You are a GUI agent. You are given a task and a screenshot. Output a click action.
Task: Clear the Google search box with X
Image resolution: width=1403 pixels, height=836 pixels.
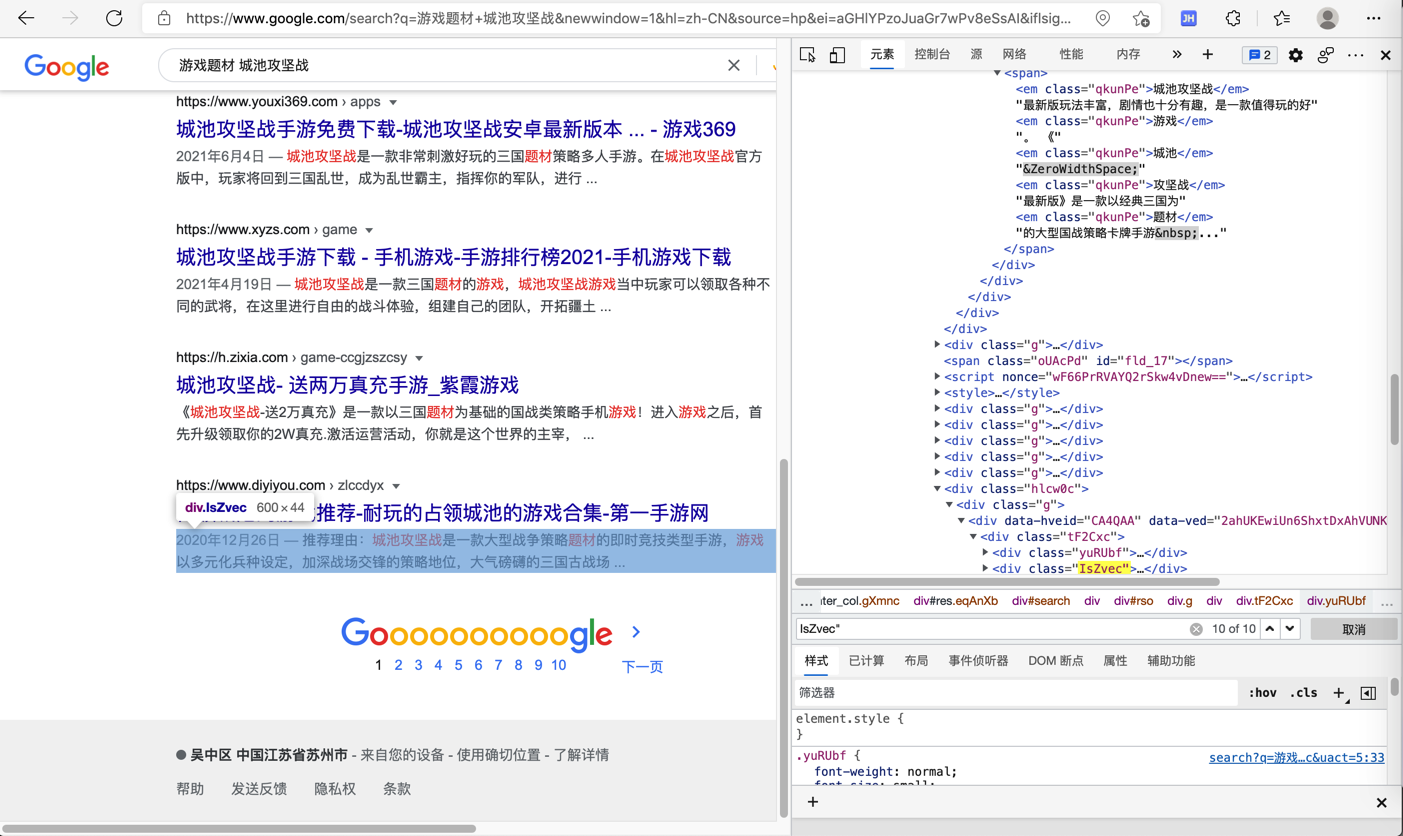(734, 65)
